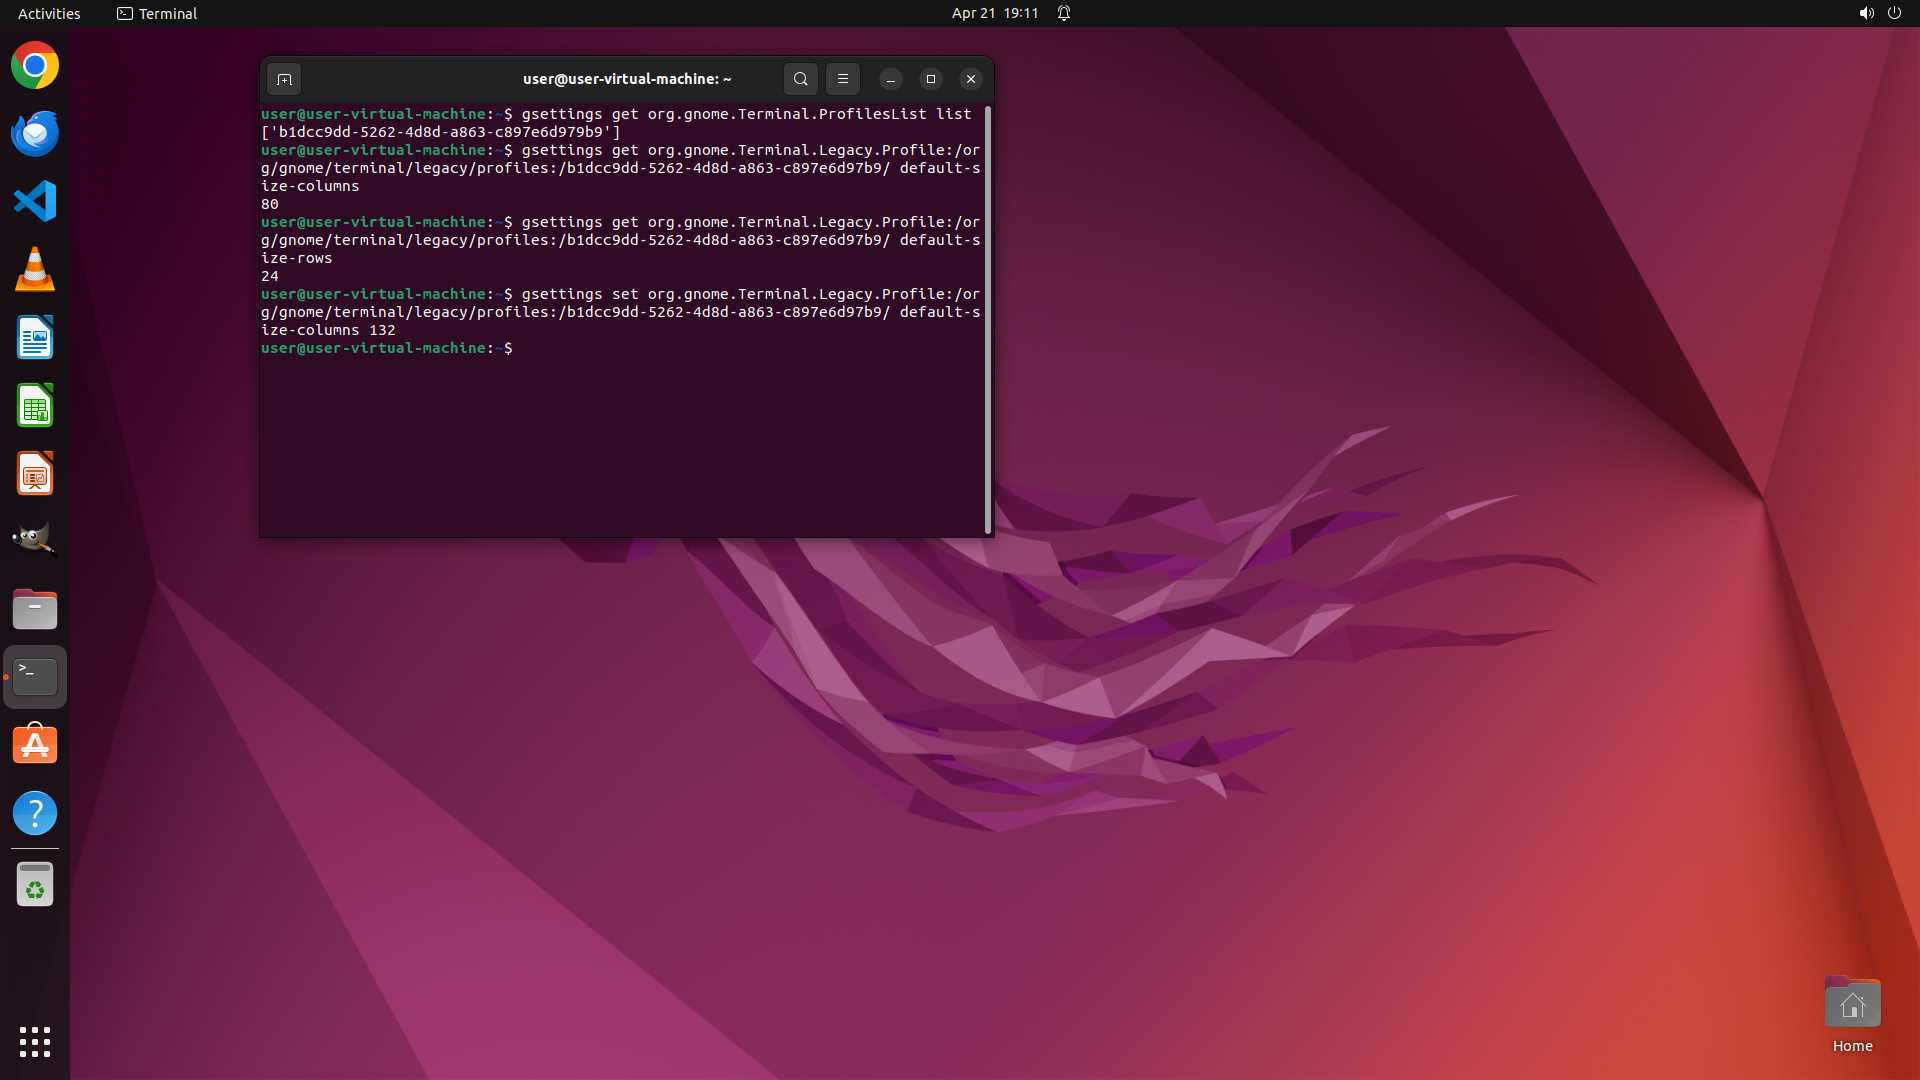Open a new terminal tab

284,79
